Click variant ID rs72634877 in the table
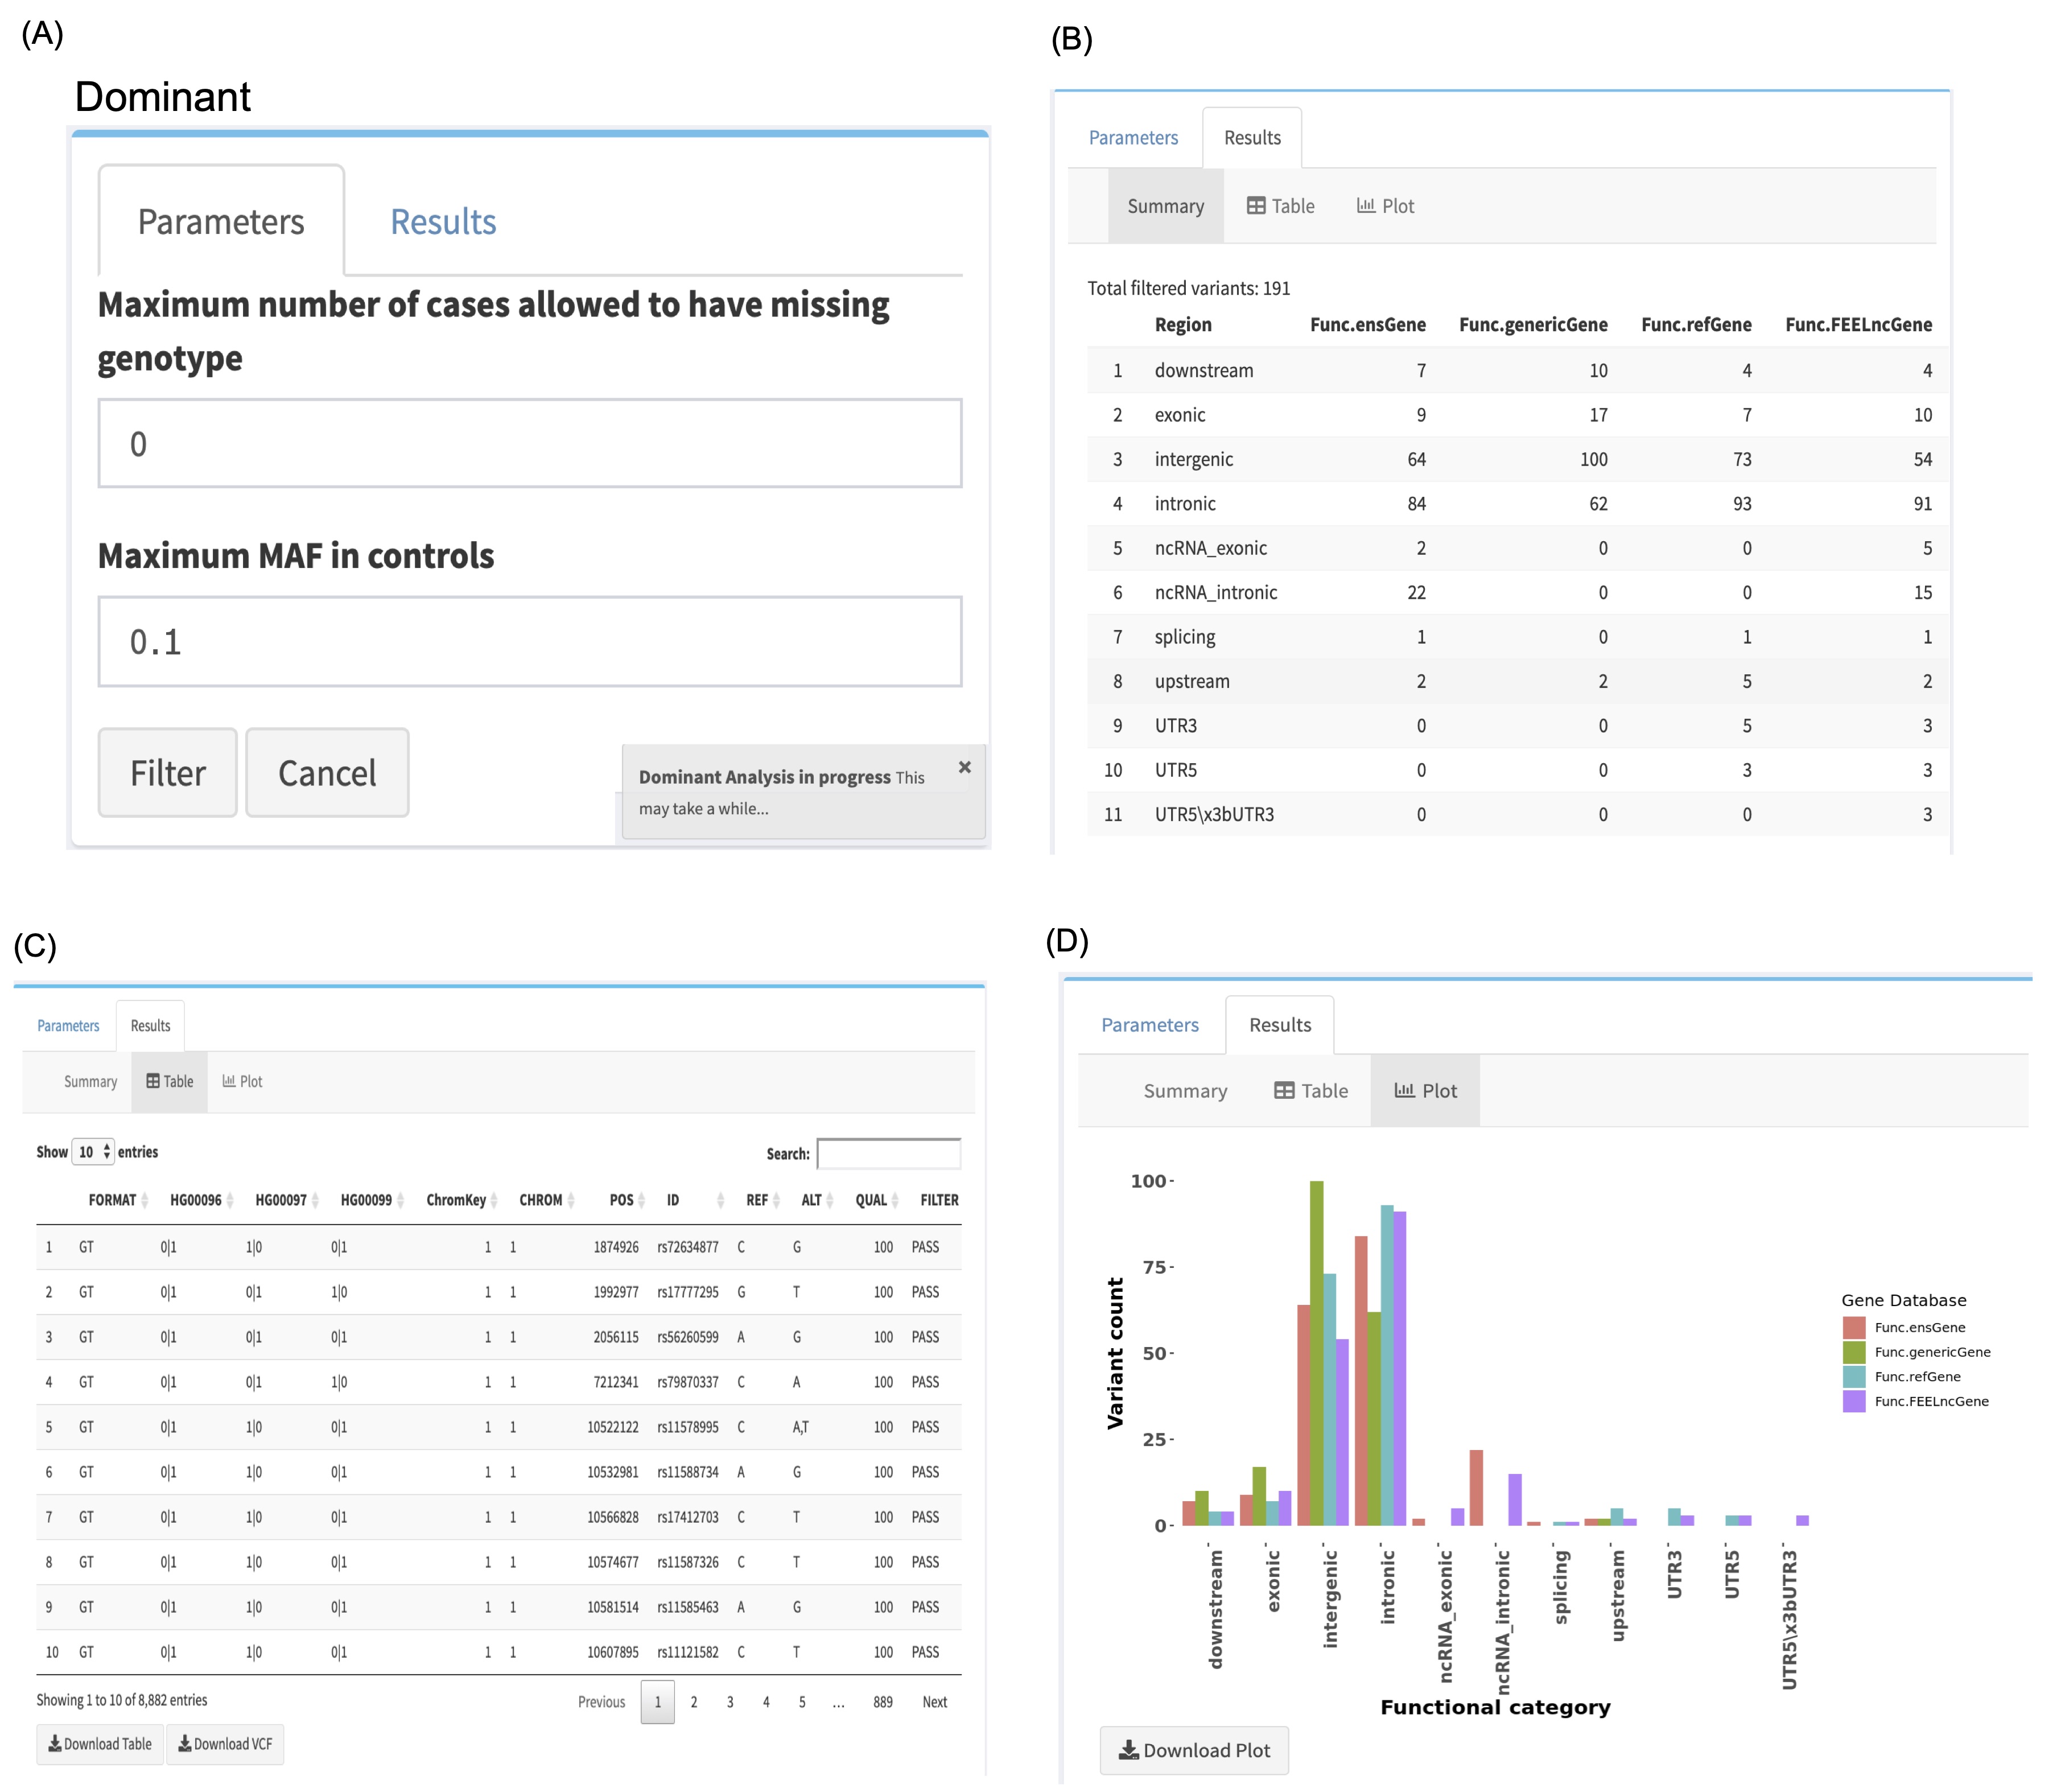Image resolution: width=2061 pixels, height=1792 pixels. (x=688, y=1247)
